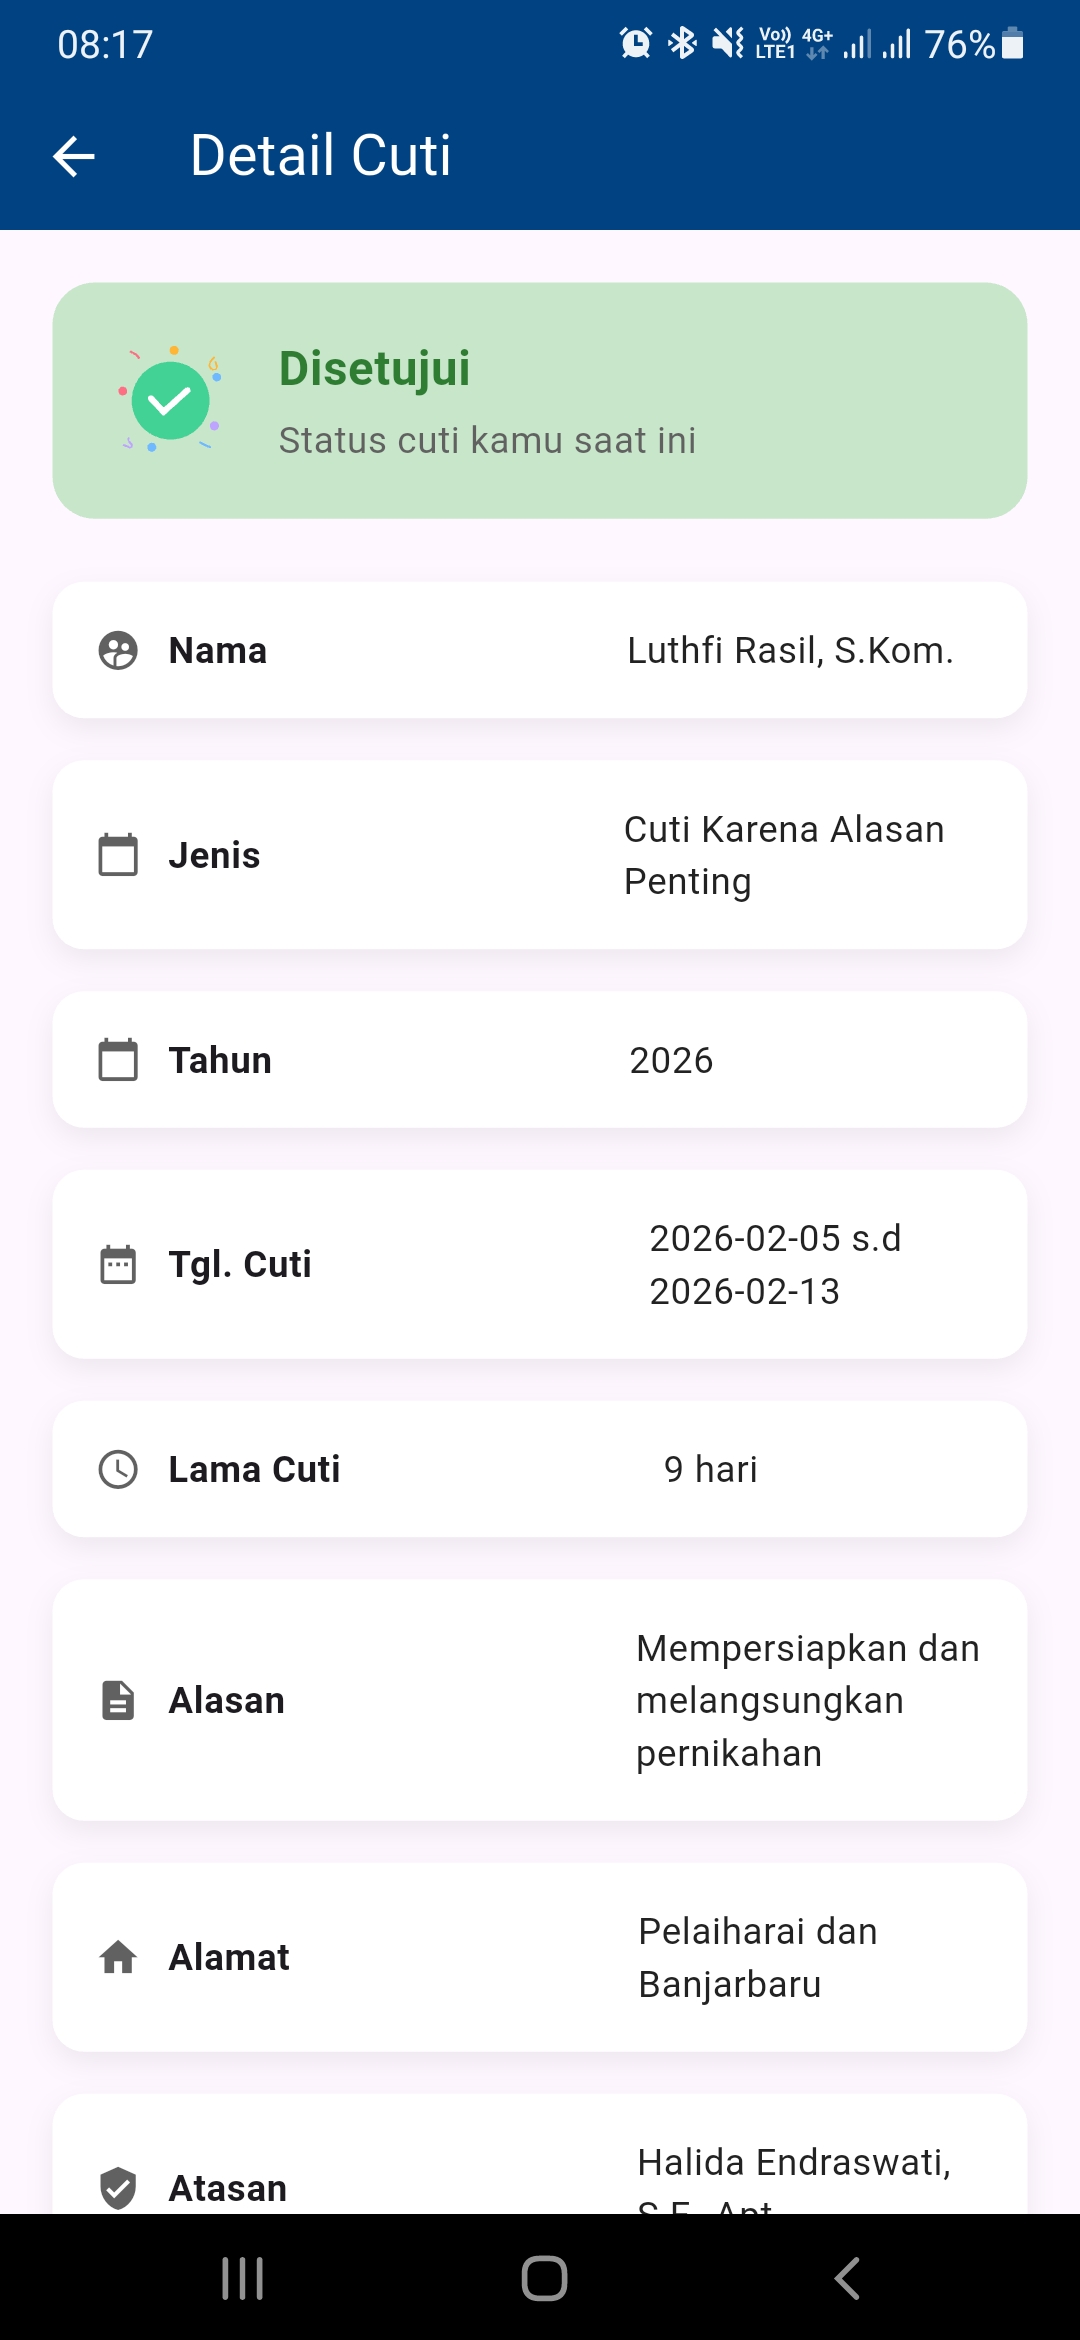1080x2340 pixels.
Task: Tap the 2026 year value
Action: 671,1061
